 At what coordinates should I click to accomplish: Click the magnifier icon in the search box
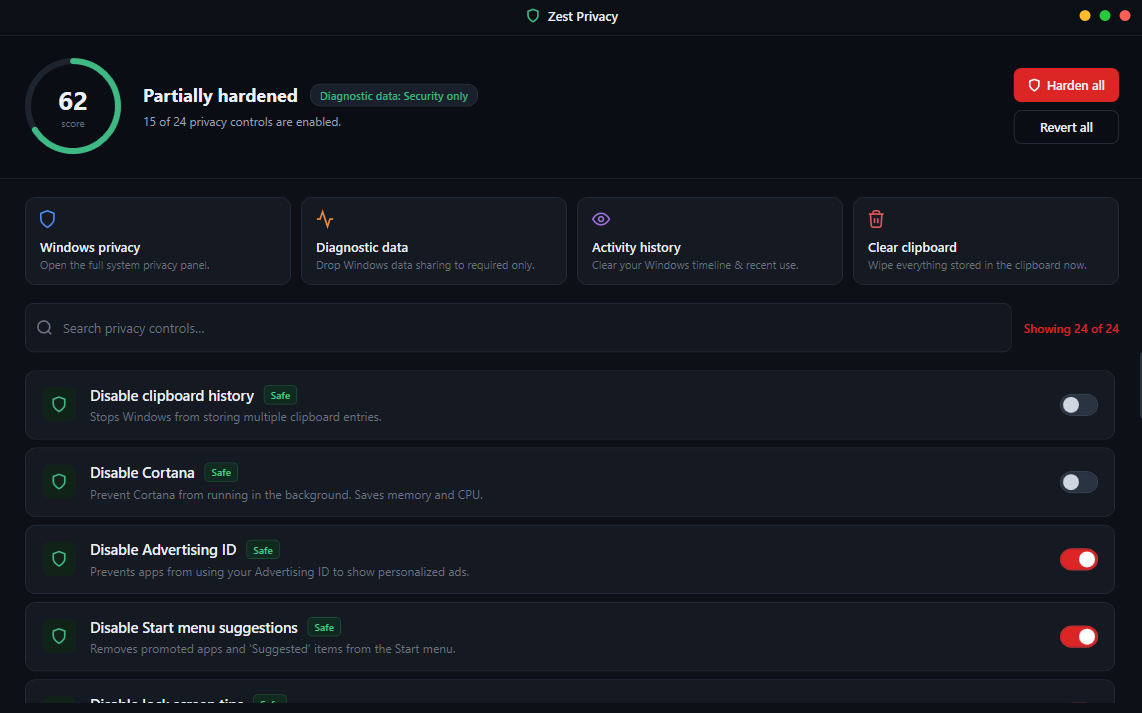coord(44,328)
